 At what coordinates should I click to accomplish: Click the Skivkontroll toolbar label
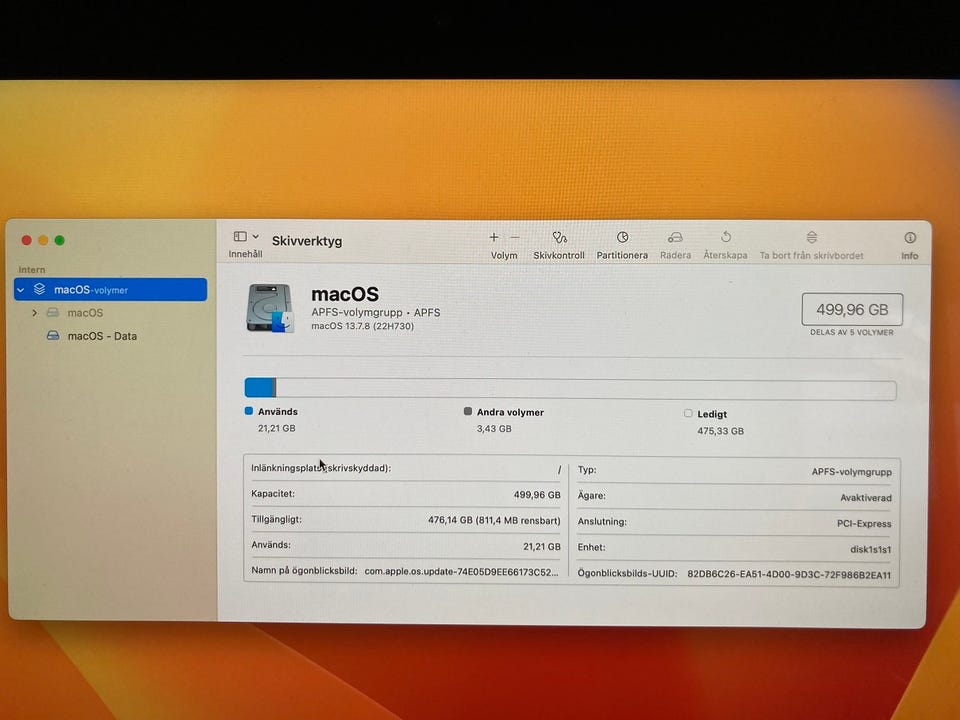coord(559,255)
